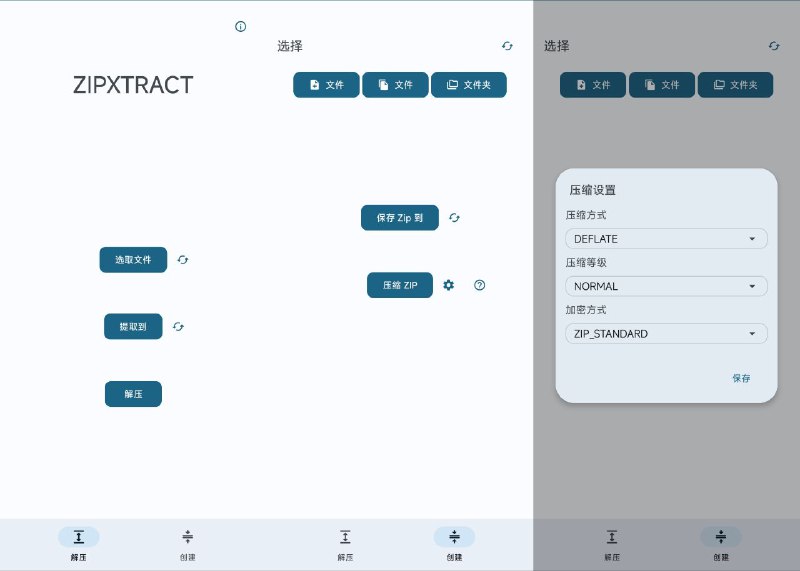Click dimmed 文件夹 button on right screen
Image resolution: width=800 pixels, height=571 pixels.
tap(735, 85)
